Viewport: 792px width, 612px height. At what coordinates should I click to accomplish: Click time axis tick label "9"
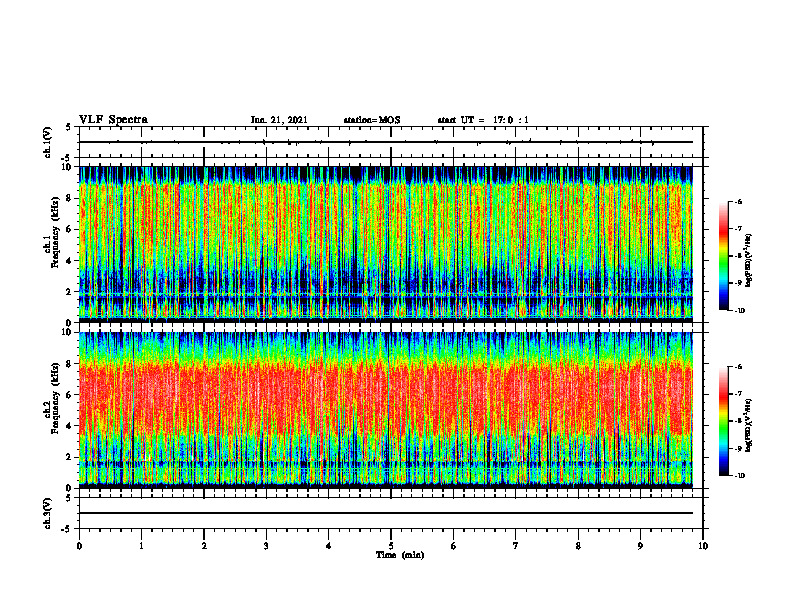coord(640,546)
